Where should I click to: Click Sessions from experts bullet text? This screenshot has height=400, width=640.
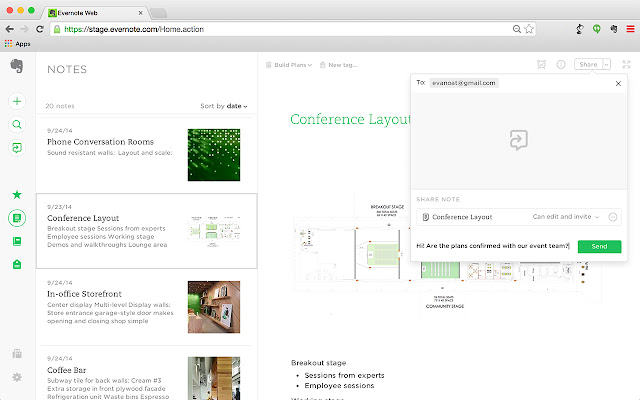click(344, 375)
